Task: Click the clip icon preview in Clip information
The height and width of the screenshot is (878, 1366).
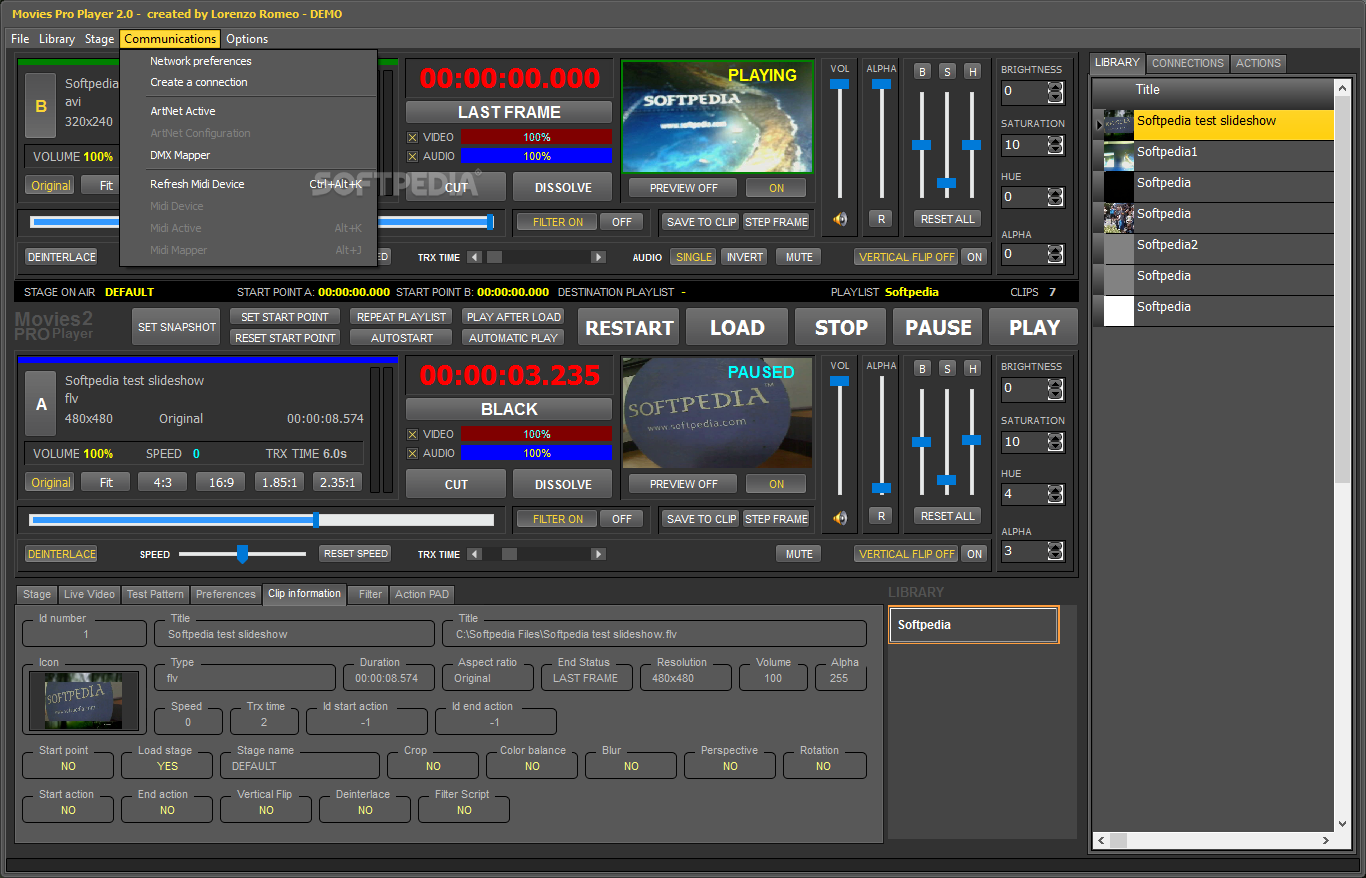Action: [84, 700]
